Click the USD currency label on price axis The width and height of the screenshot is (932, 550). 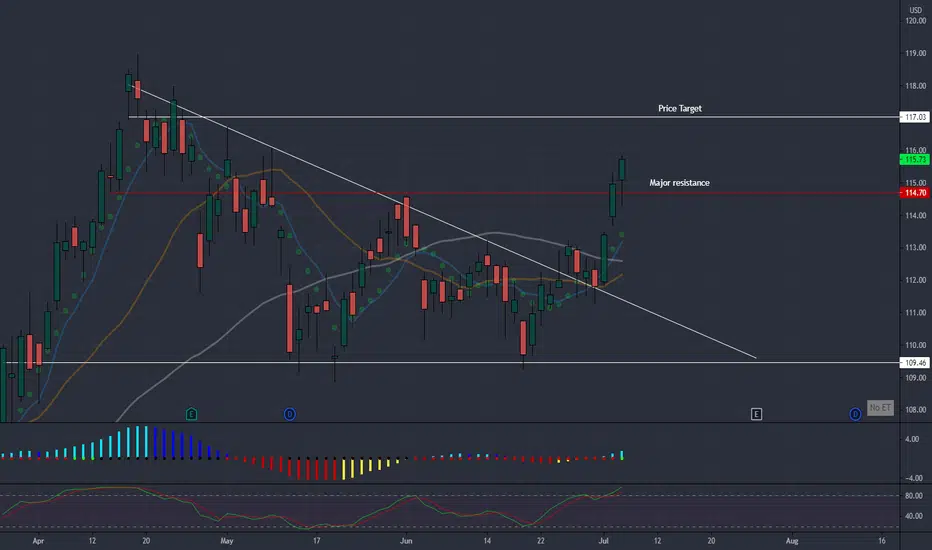tap(915, 10)
